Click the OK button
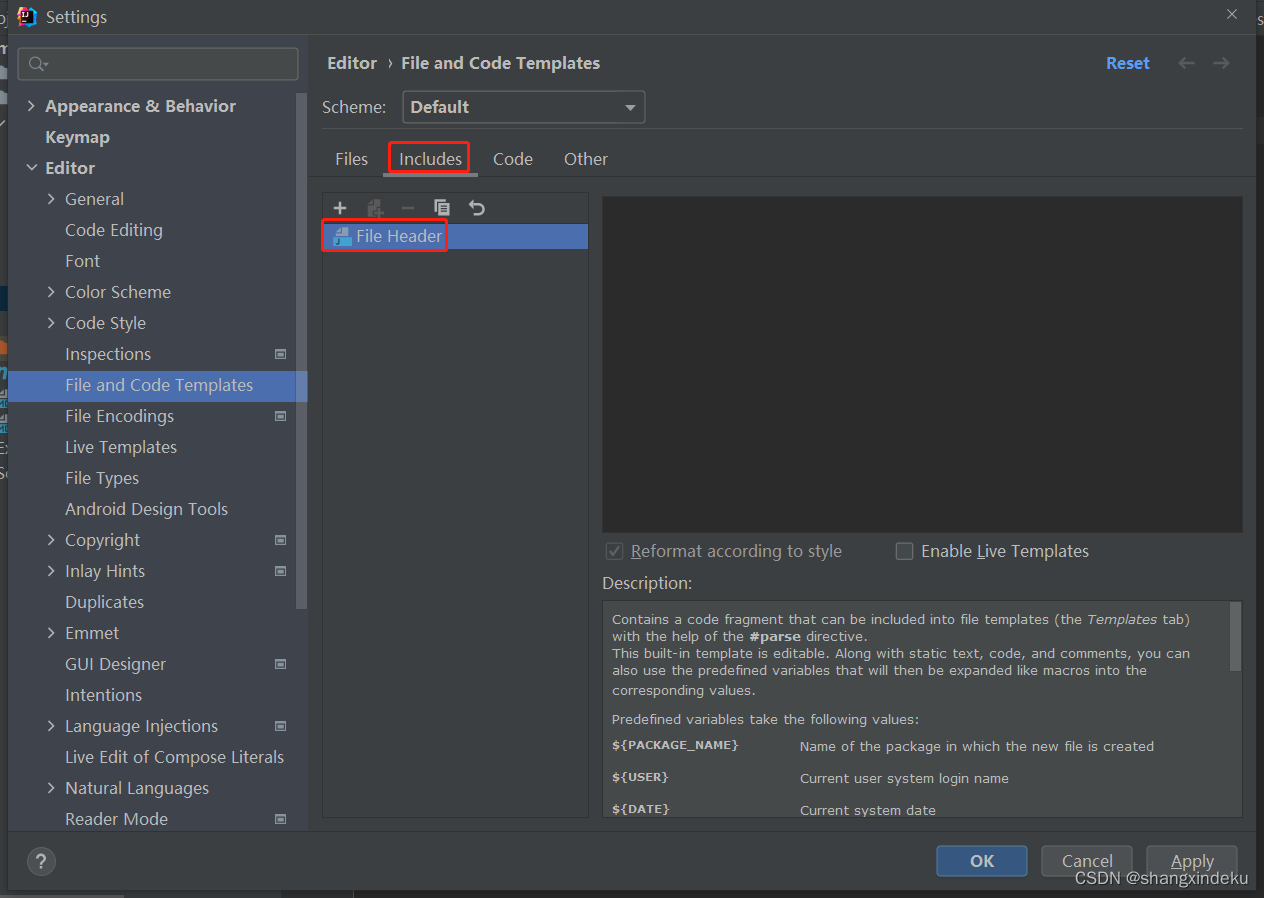Image resolution: width=1264 pixels, height=898 pixels. (982, 861)
